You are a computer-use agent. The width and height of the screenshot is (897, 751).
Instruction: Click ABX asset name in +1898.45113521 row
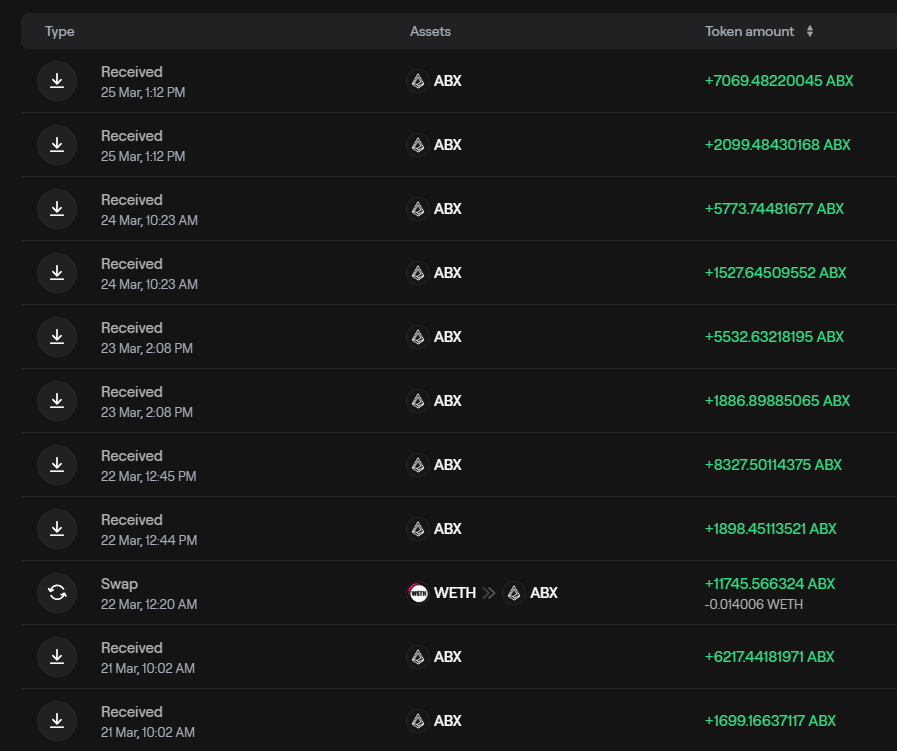tap(448, 529)
